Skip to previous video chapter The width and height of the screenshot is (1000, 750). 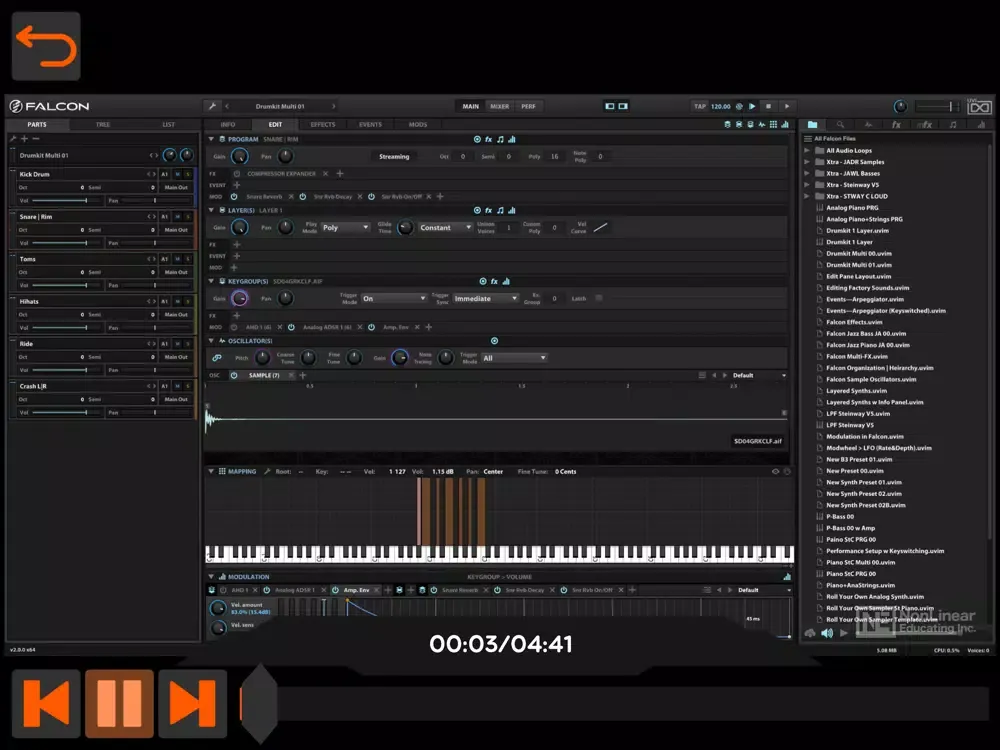tap(46, 703)
